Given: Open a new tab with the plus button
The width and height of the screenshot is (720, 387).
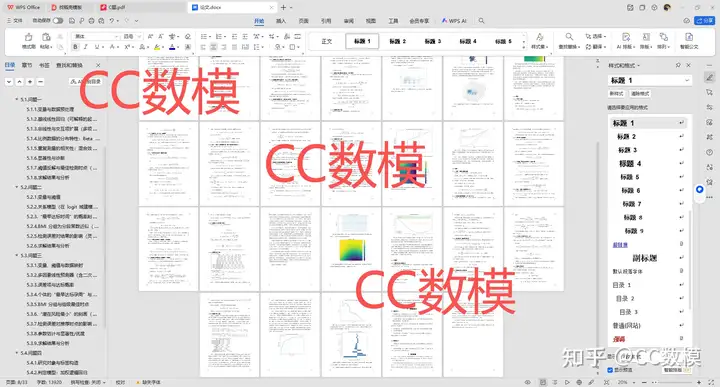Looking at the screenshot, I should click(283, 7).
